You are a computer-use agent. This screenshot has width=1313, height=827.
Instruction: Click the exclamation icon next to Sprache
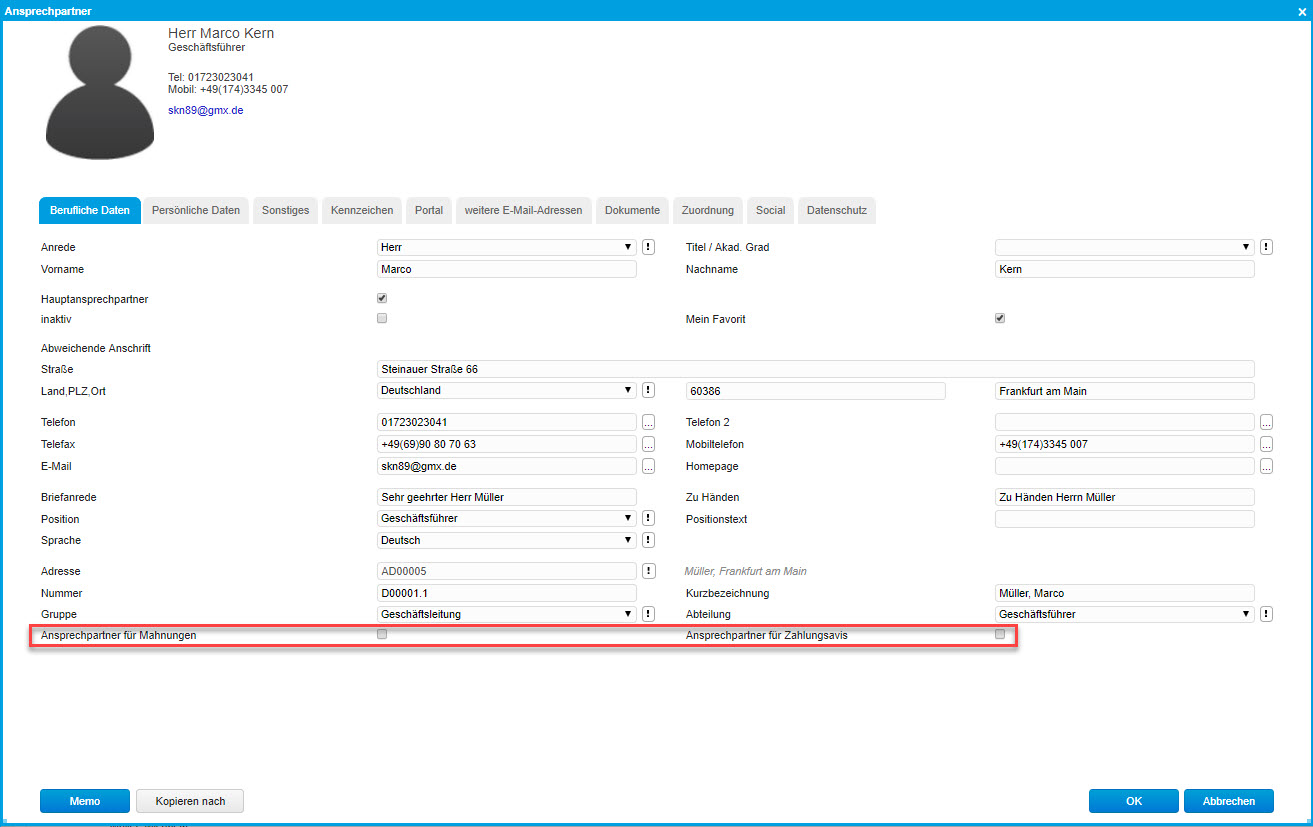(648, 540)
